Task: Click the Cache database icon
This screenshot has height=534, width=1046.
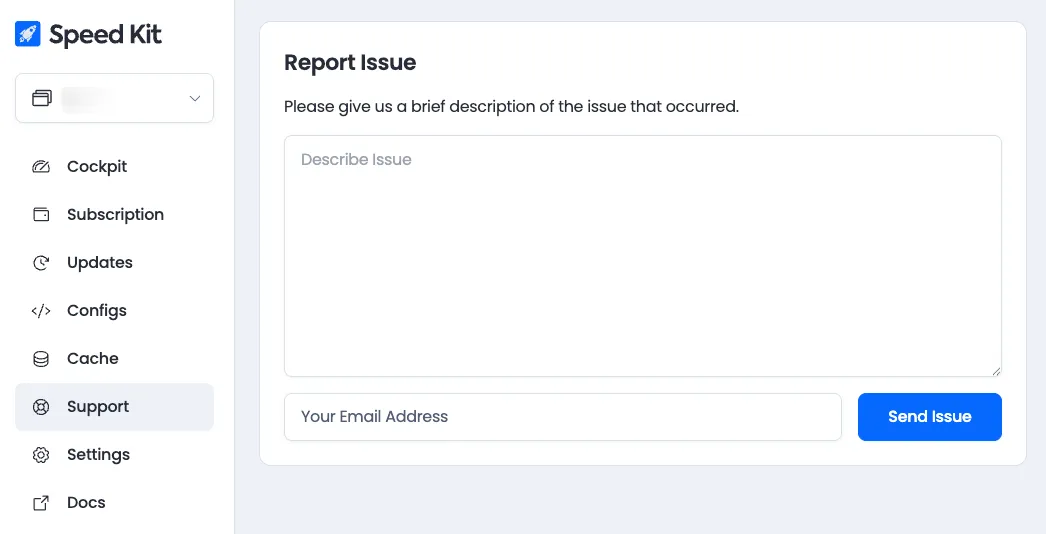Action: click(41, 358)
